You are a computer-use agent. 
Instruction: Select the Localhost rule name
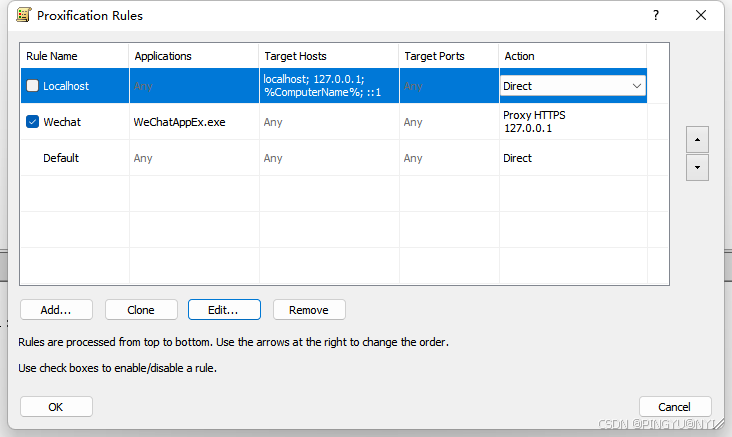66,86
